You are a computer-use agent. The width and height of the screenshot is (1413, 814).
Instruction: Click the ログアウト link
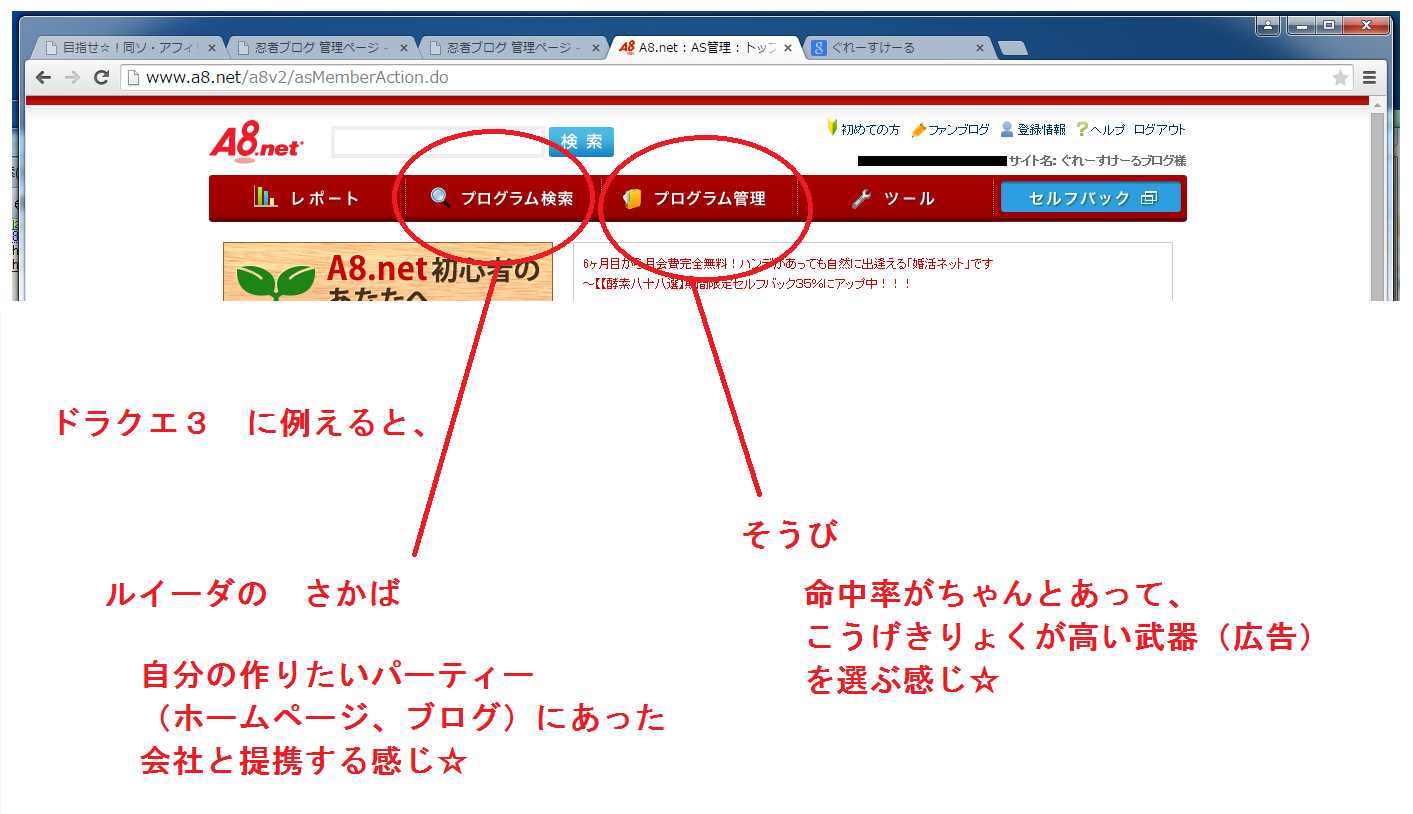[x=1160, y=130]
